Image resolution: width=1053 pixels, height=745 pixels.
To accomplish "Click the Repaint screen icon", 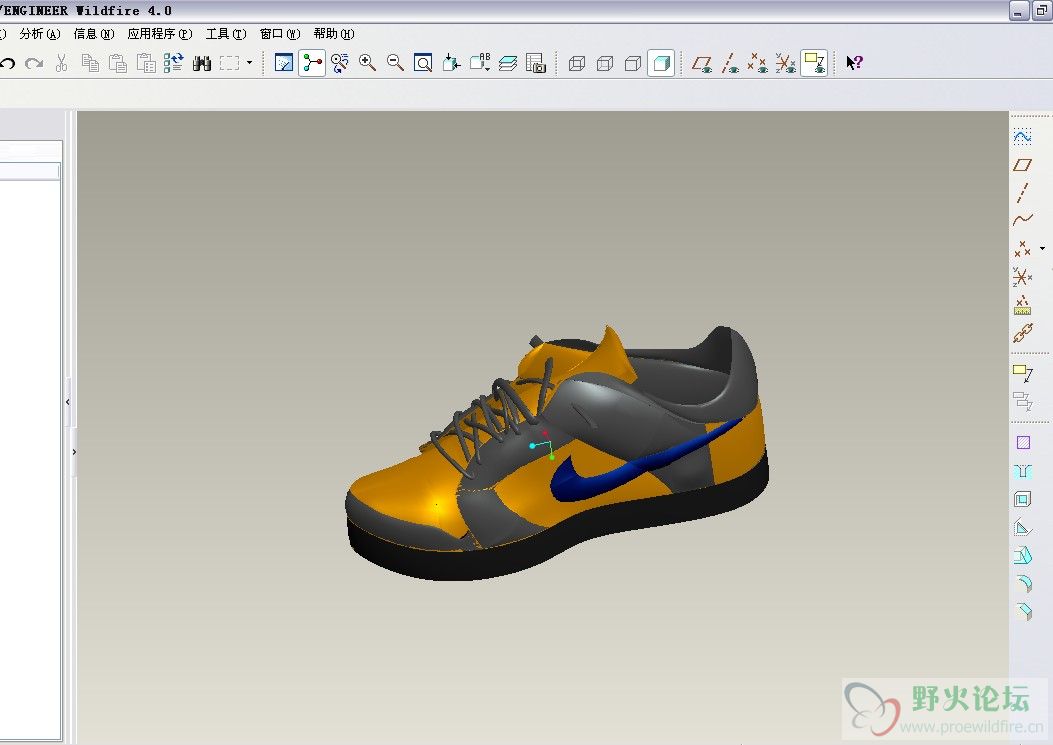I will point(284,62).
